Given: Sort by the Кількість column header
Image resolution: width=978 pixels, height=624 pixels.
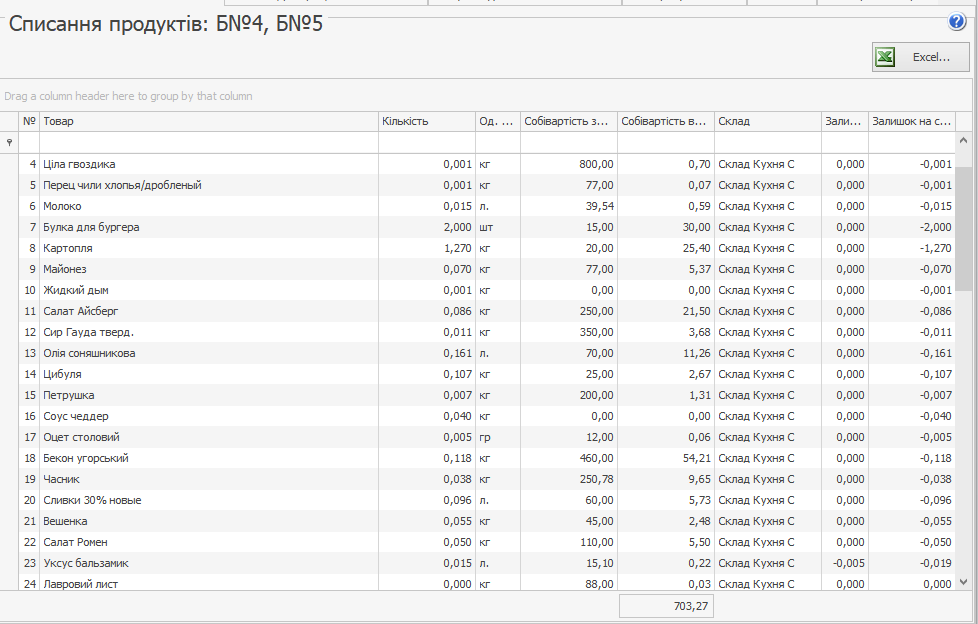Looking at the screenshot, I should 426,121.
